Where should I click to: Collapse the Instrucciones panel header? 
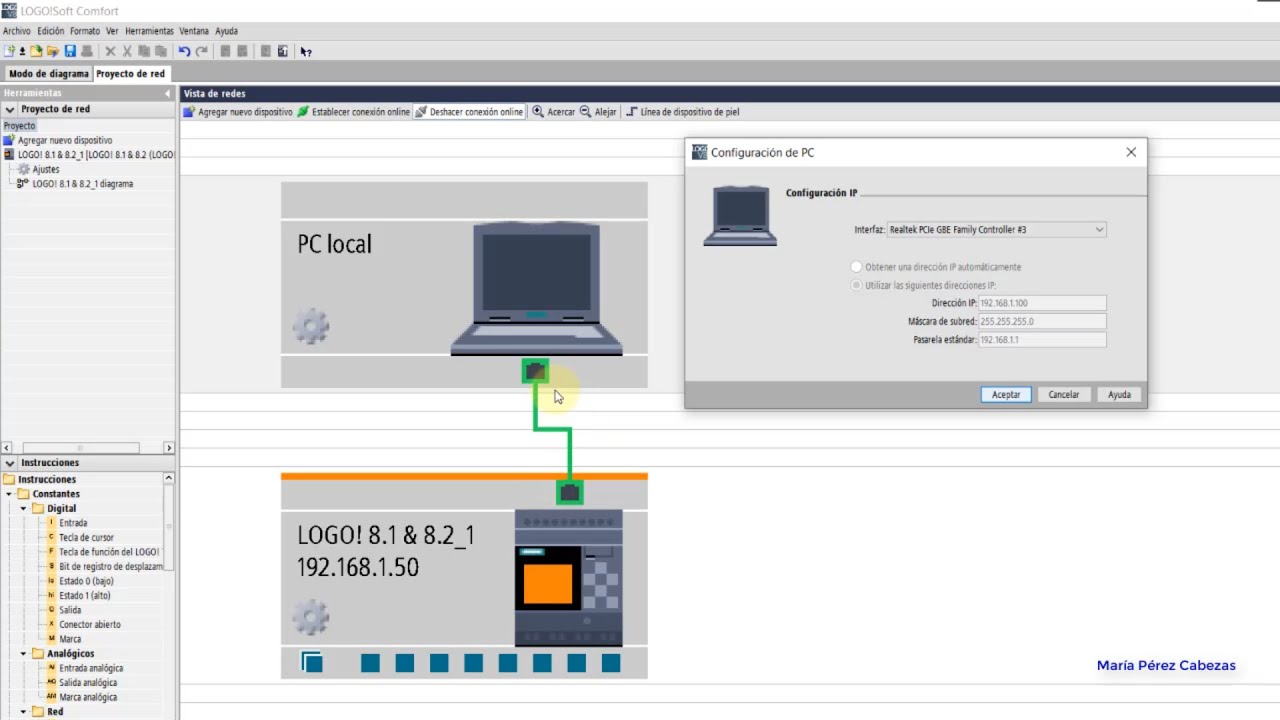point(9,463)
